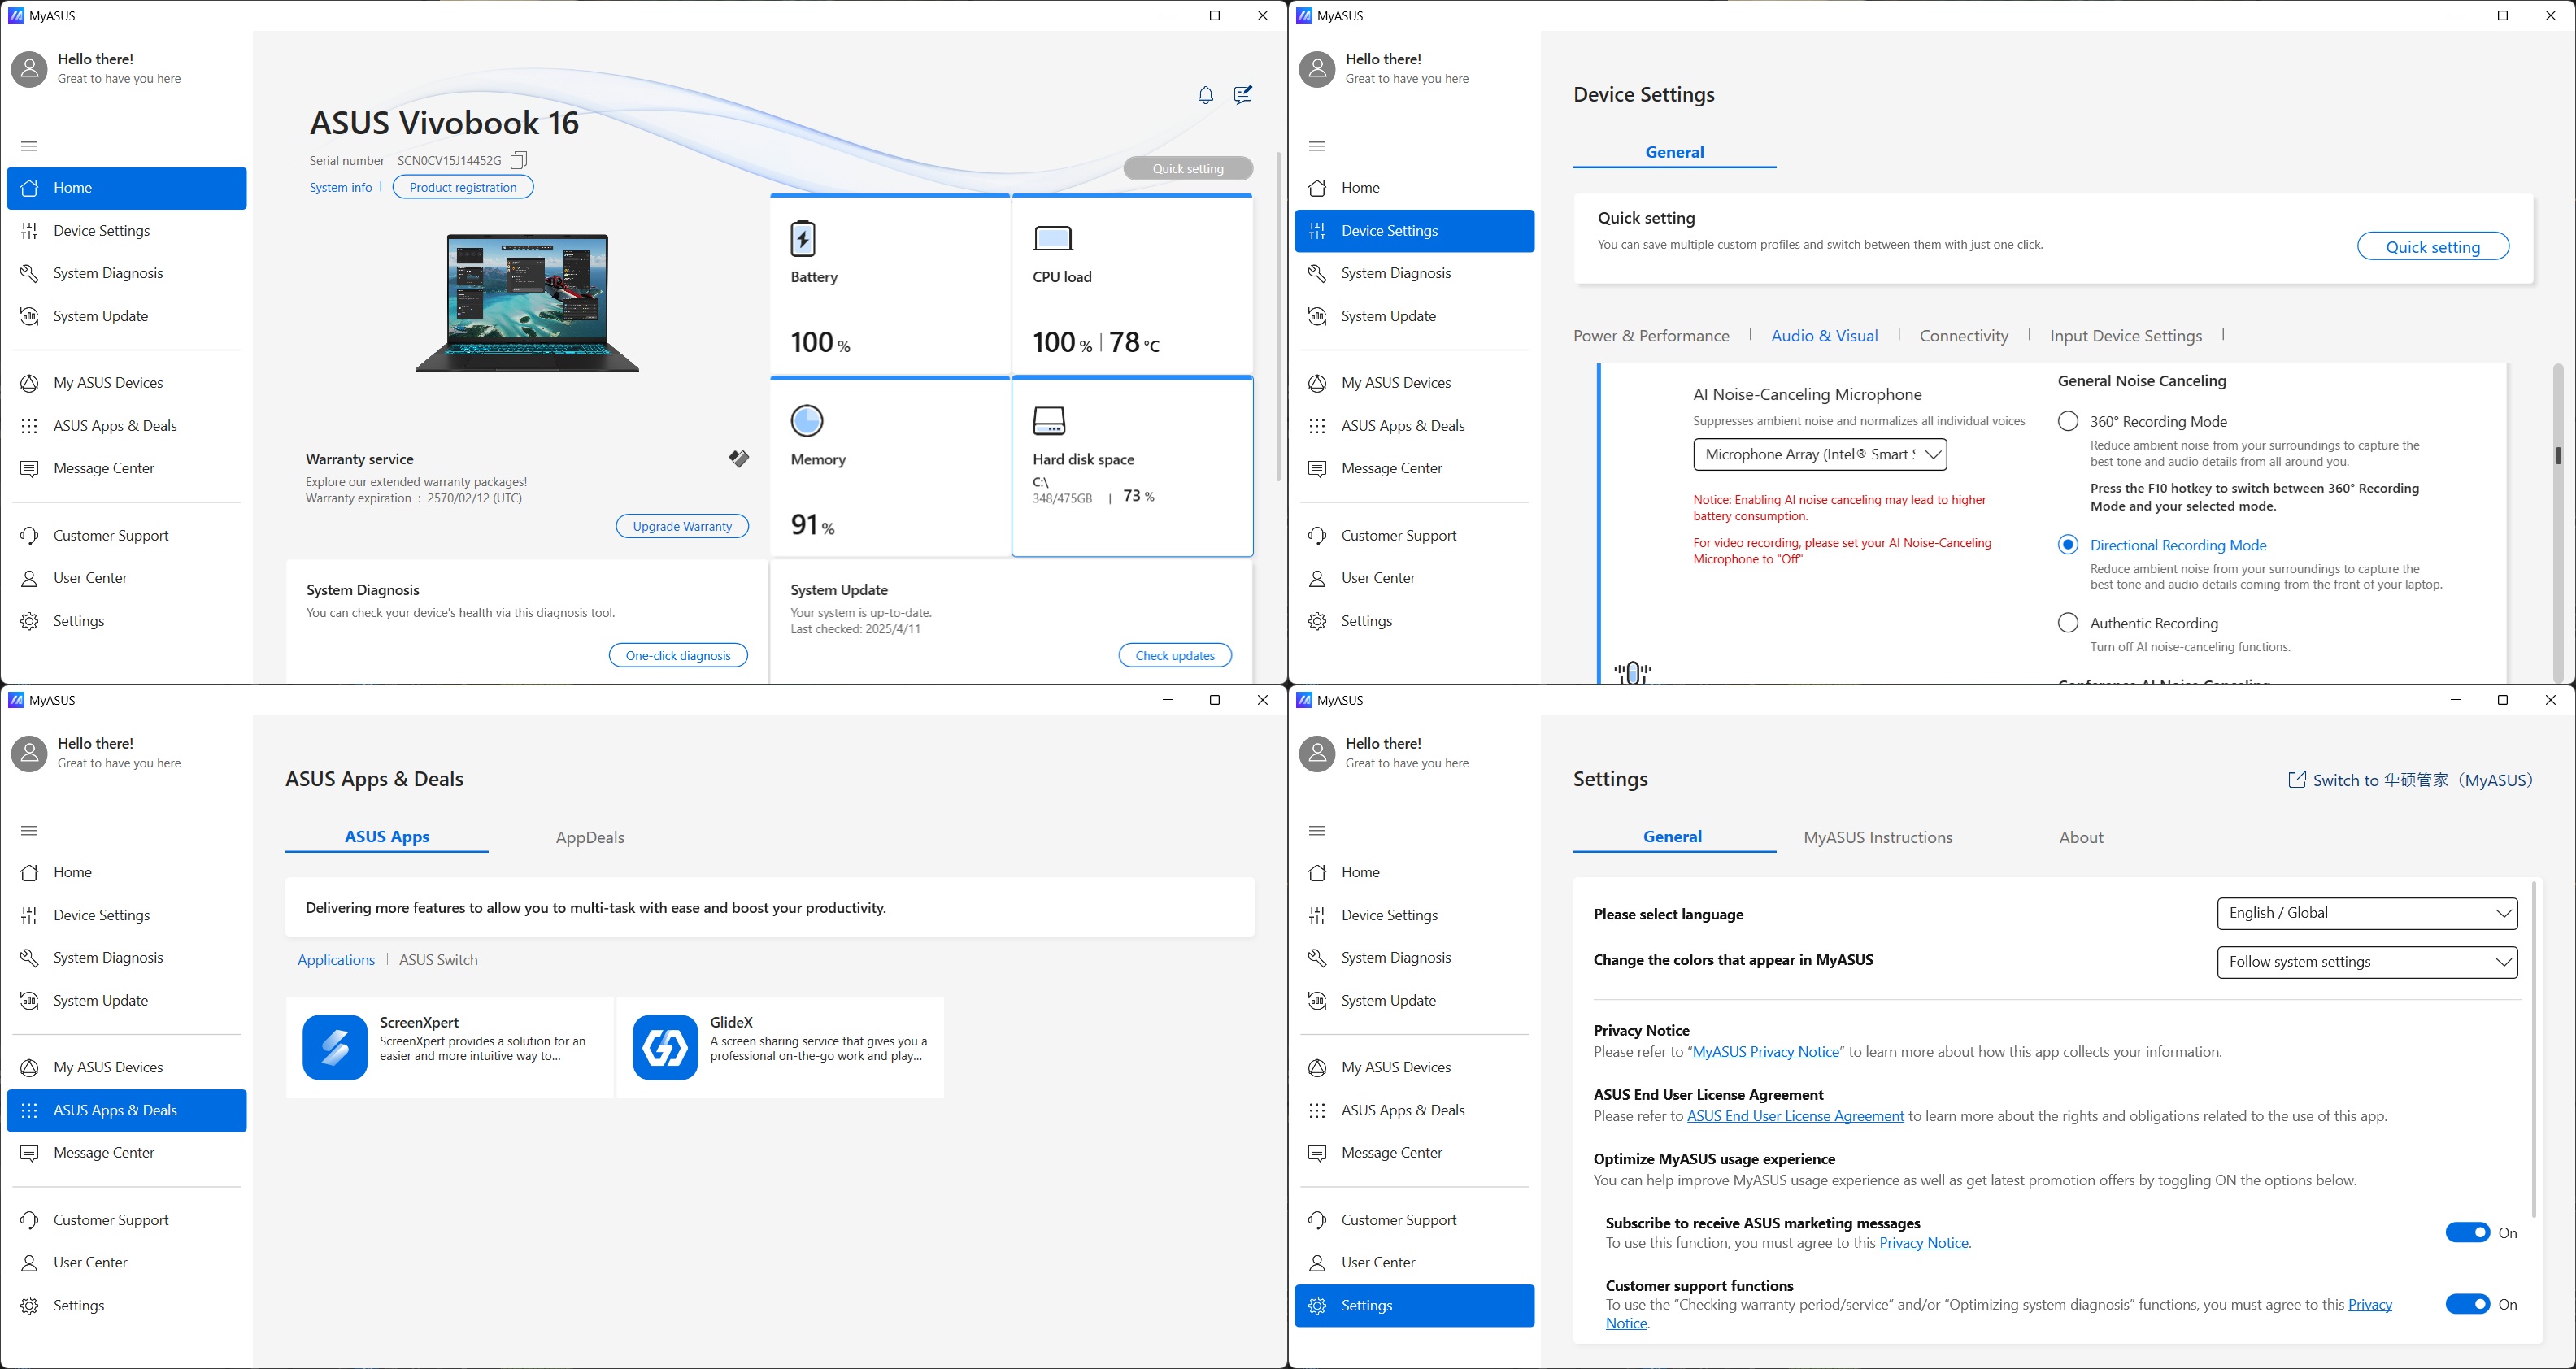Click the Hard disk space drive icon
Screen dimensions: 2576x1369
coord(1048,420)
